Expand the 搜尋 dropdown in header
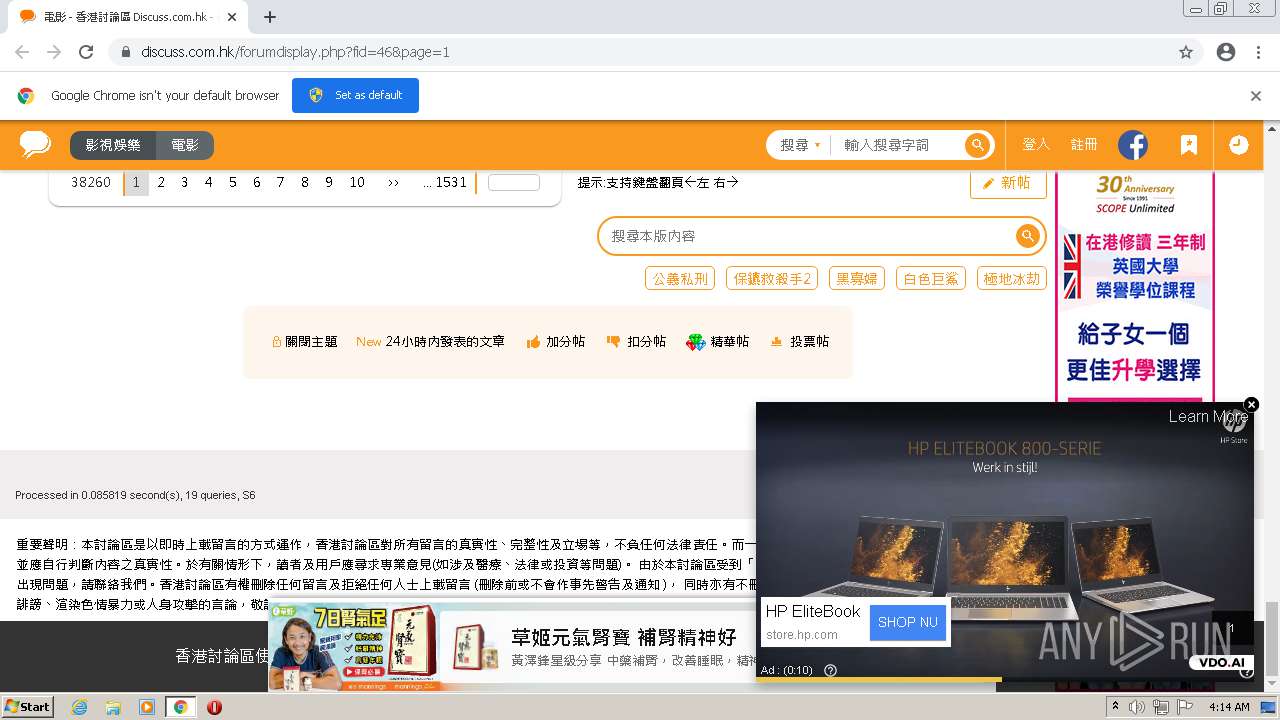1280x720 pixels. (x=800, y=145)
